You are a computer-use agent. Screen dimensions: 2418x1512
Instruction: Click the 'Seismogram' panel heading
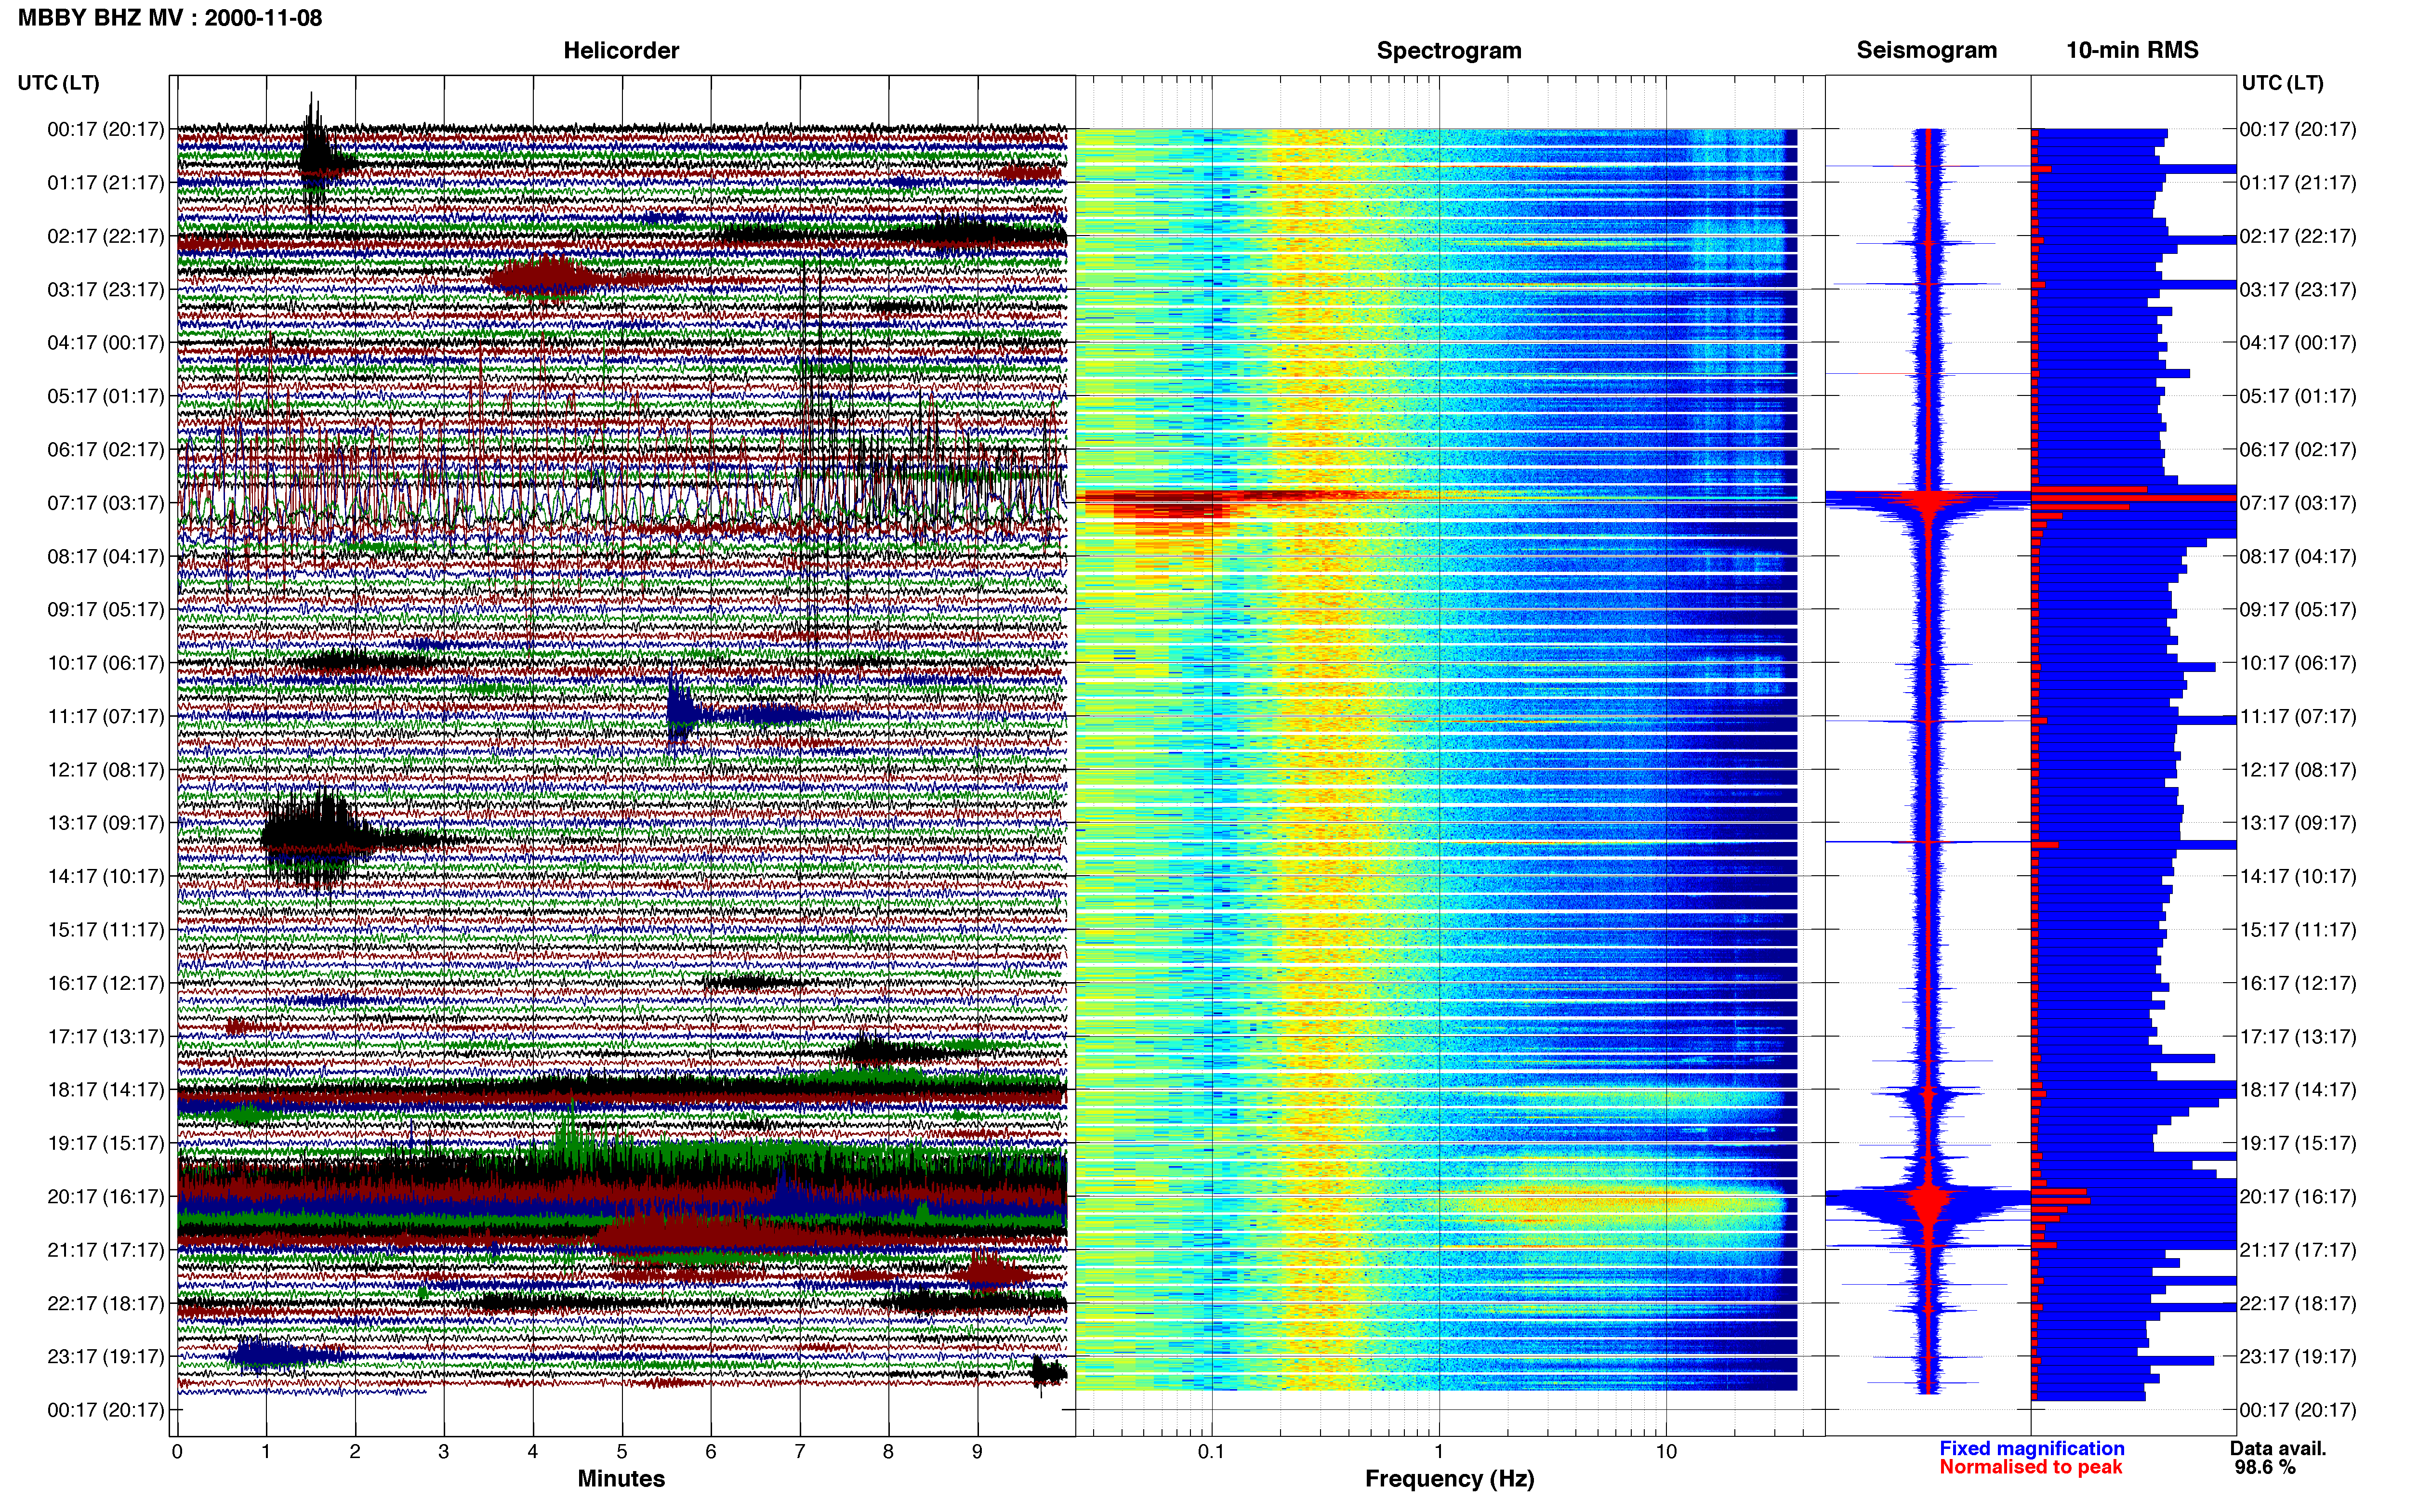[x=1926, y=50]
